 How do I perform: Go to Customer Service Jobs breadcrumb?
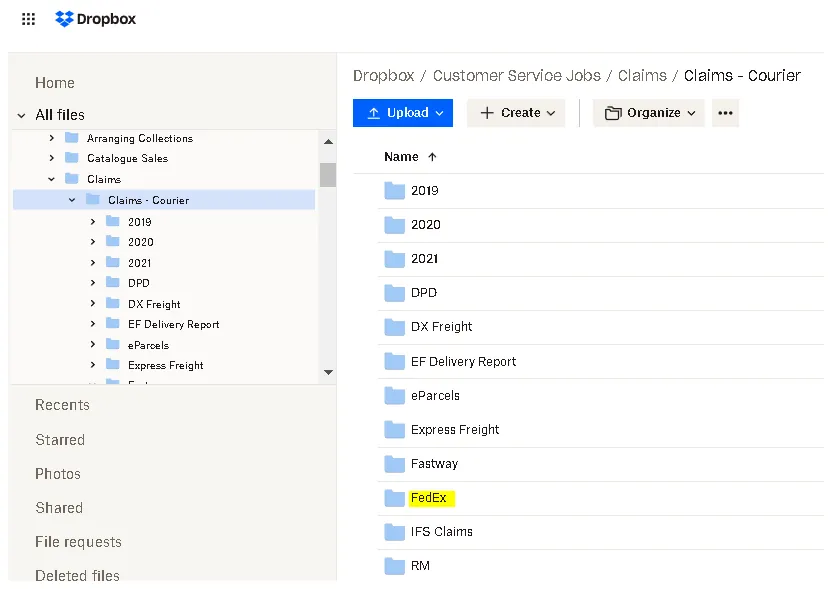[x=517, y=76]
